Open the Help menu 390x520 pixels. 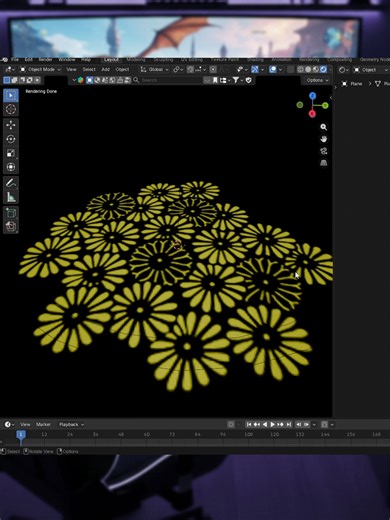click(x=86, y=60)
